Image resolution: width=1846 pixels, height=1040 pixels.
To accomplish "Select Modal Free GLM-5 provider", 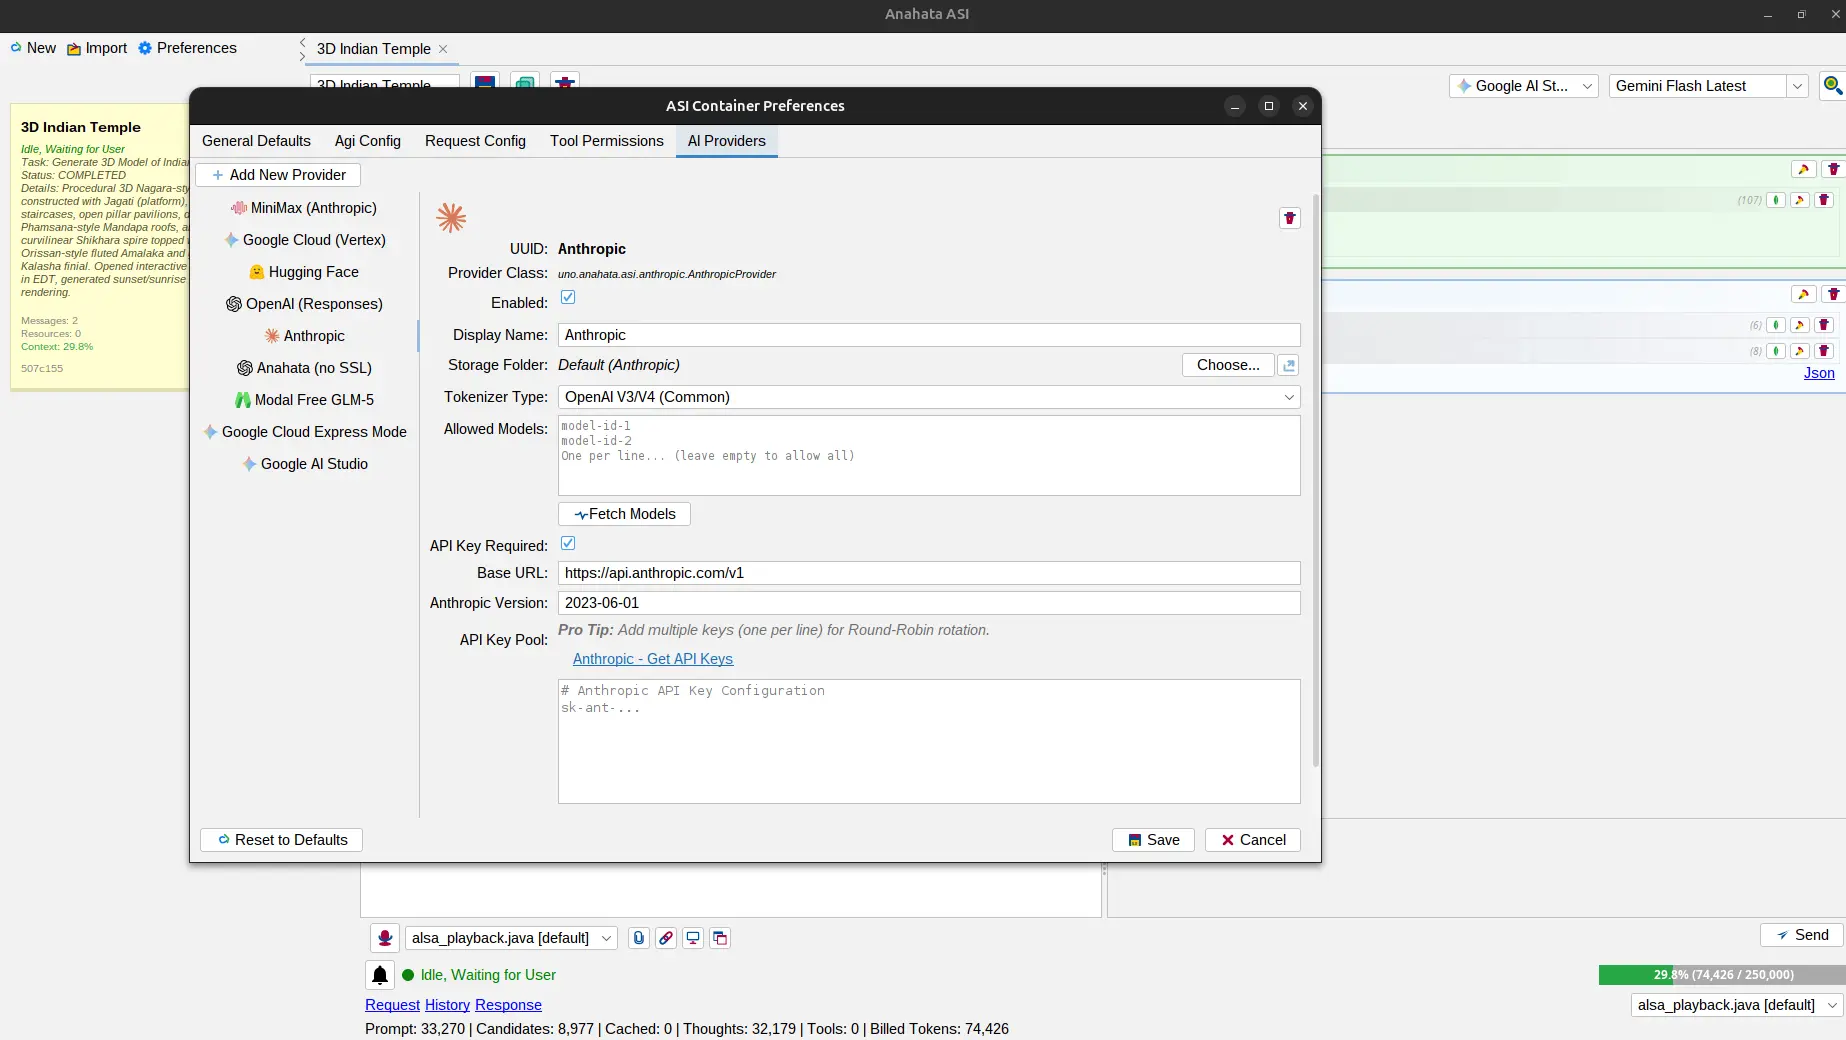I will point(304,400).
